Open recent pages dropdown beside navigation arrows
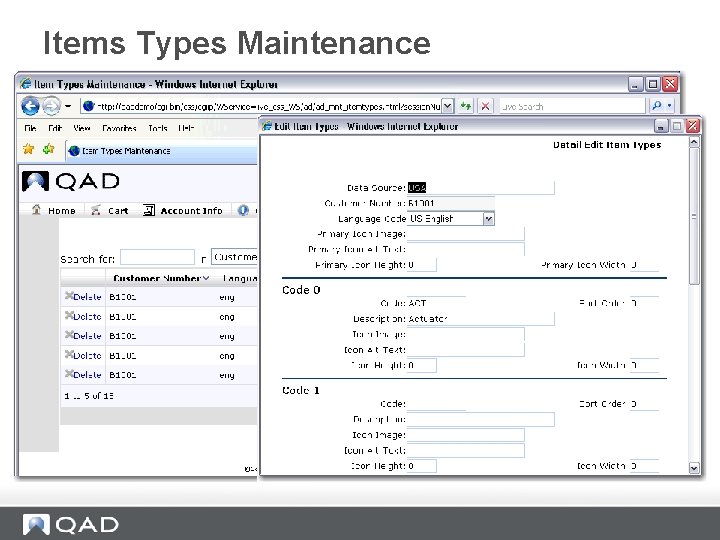 tap(68, 106)
